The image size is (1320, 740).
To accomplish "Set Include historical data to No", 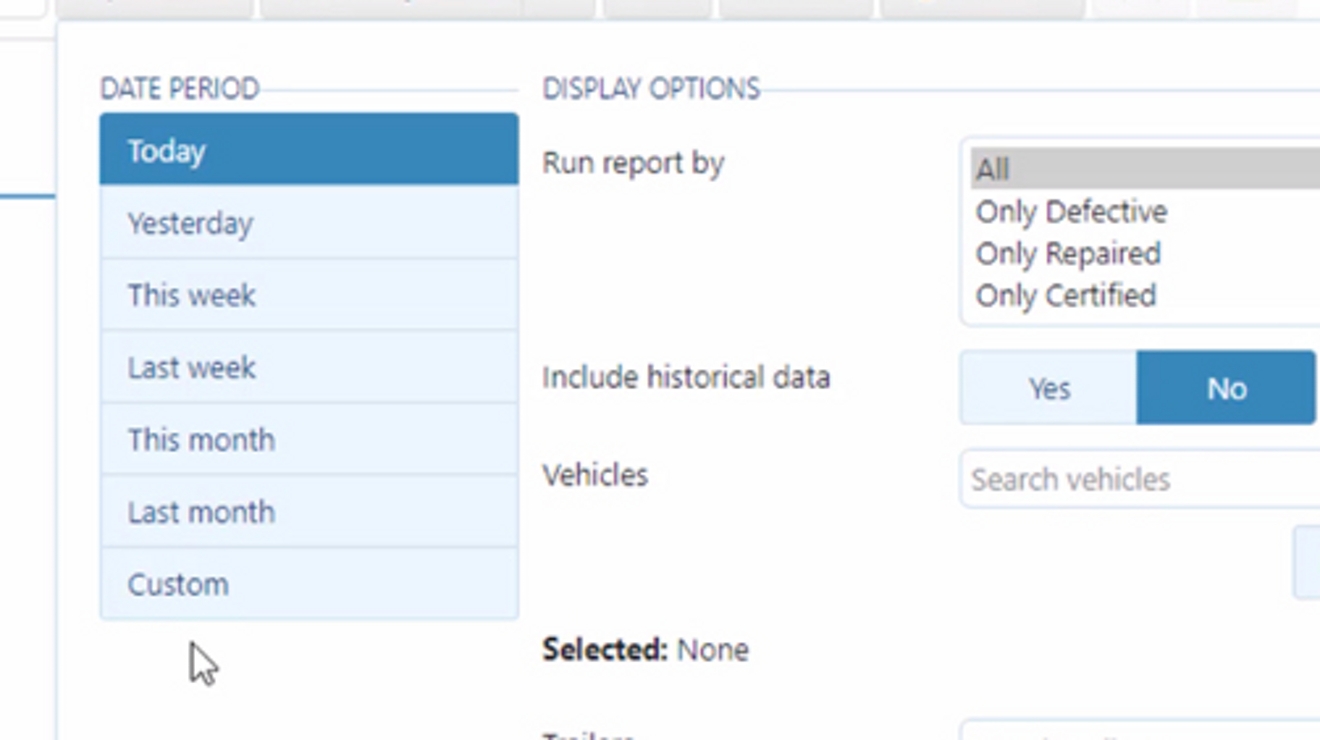I will click(1226, 388).
